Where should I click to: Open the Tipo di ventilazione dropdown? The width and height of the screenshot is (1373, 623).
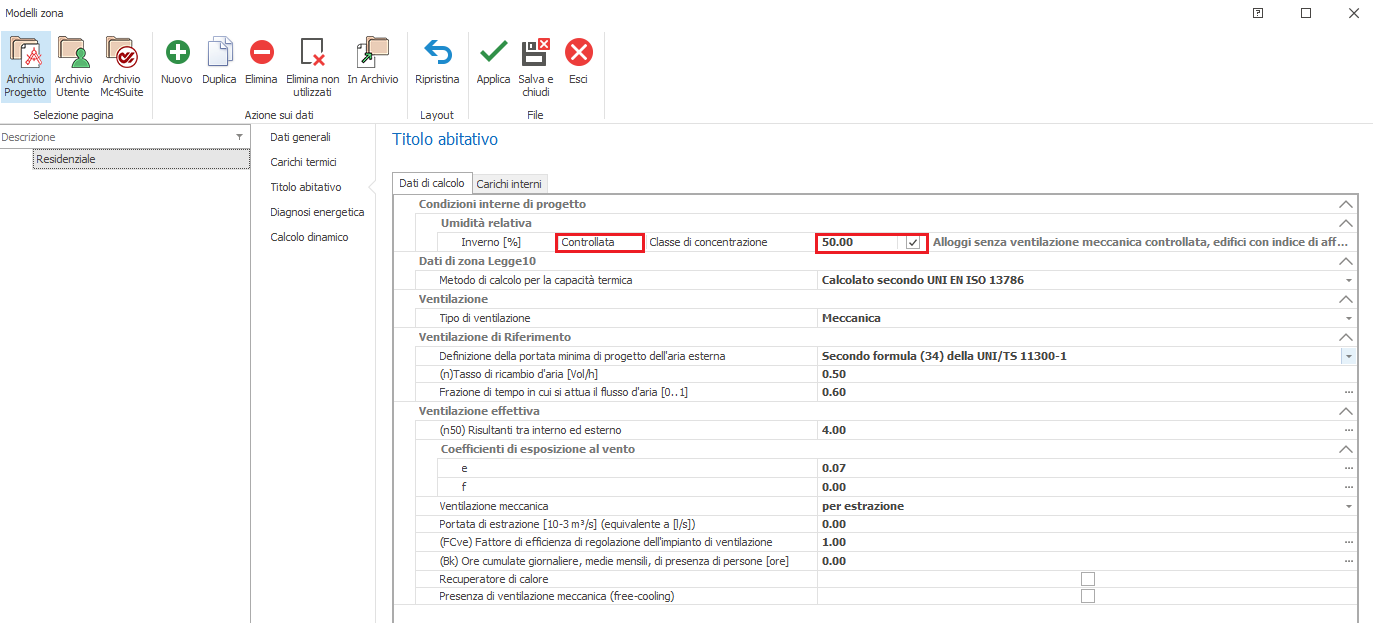click(1348, 318)
